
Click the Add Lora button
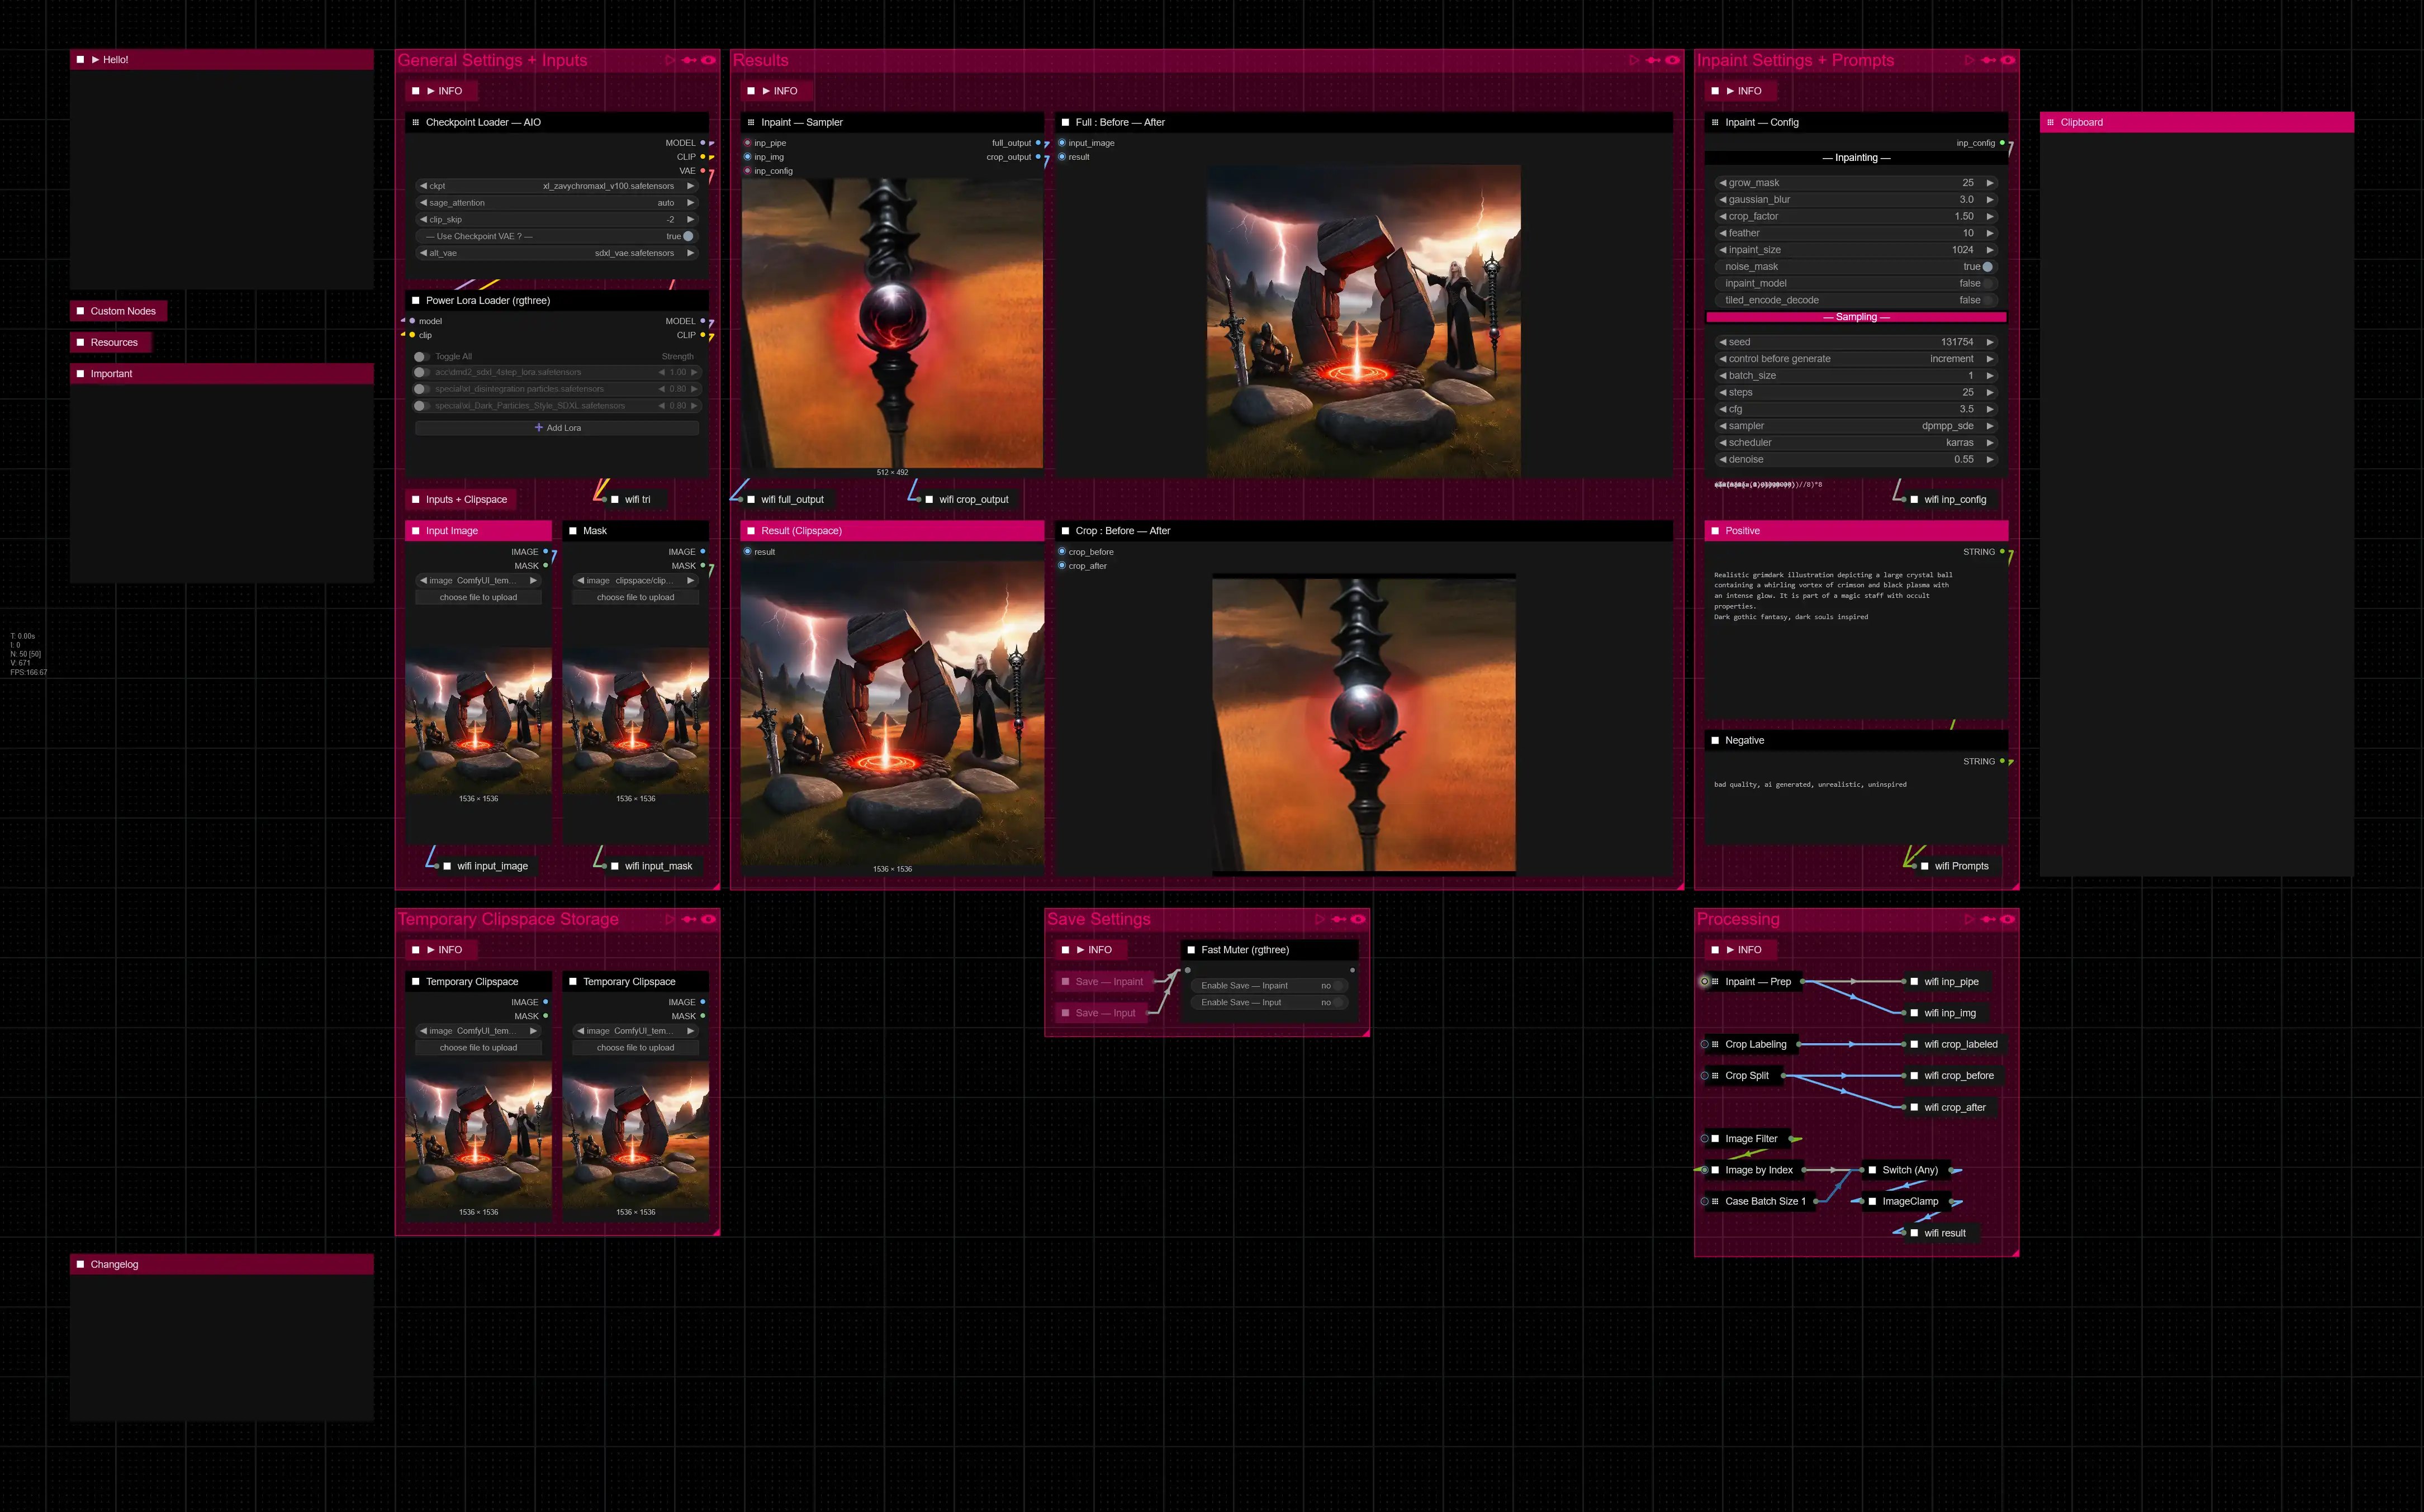(x=557, y=428)
